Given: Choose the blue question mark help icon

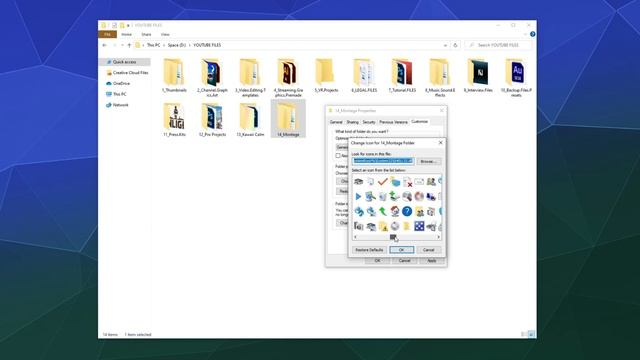Looking at the screenshot, I should tap(407, 211).
